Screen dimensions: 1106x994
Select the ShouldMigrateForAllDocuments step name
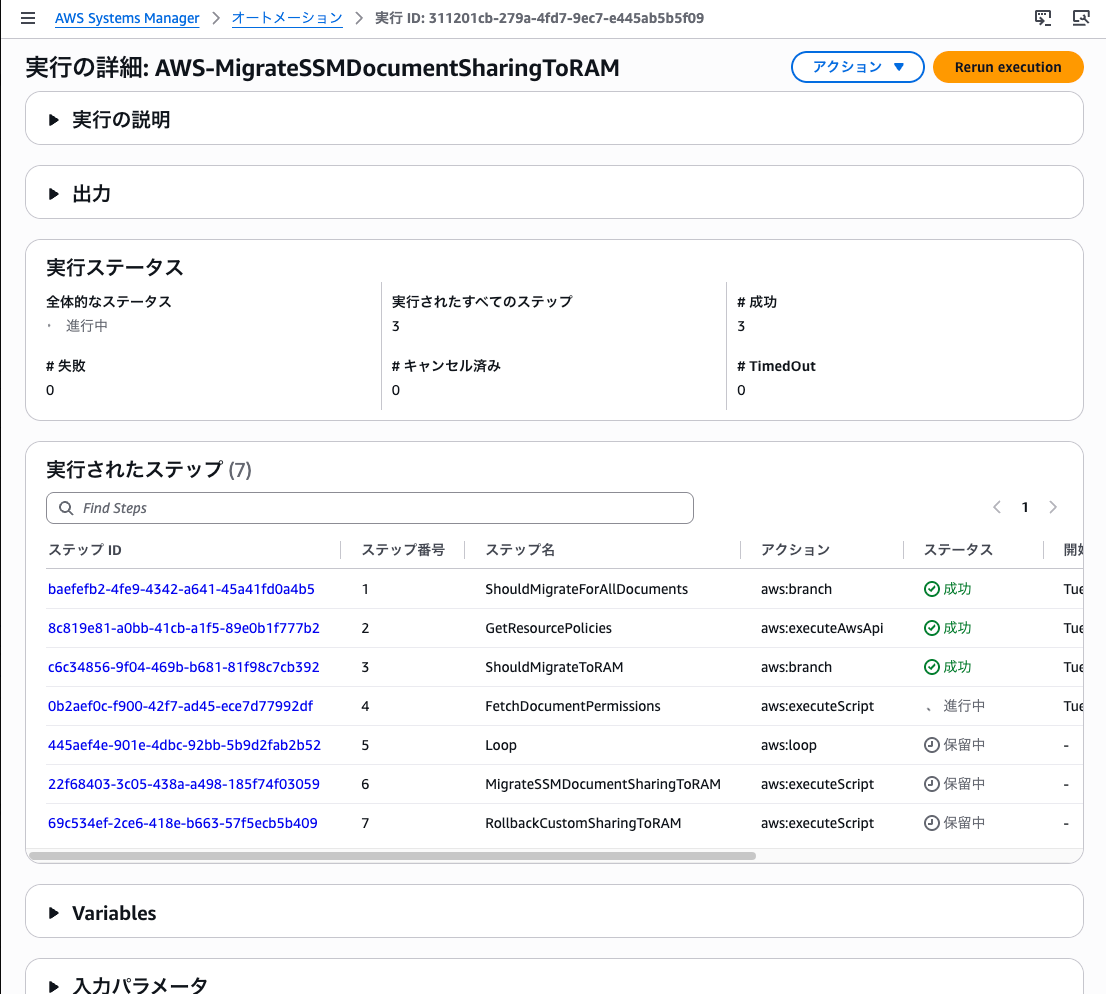[x=586, y=589]
